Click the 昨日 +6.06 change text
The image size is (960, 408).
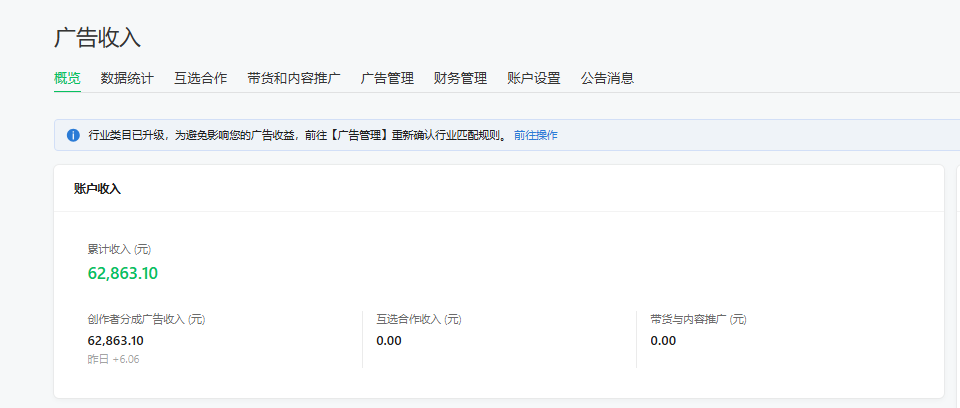point(113,360)
